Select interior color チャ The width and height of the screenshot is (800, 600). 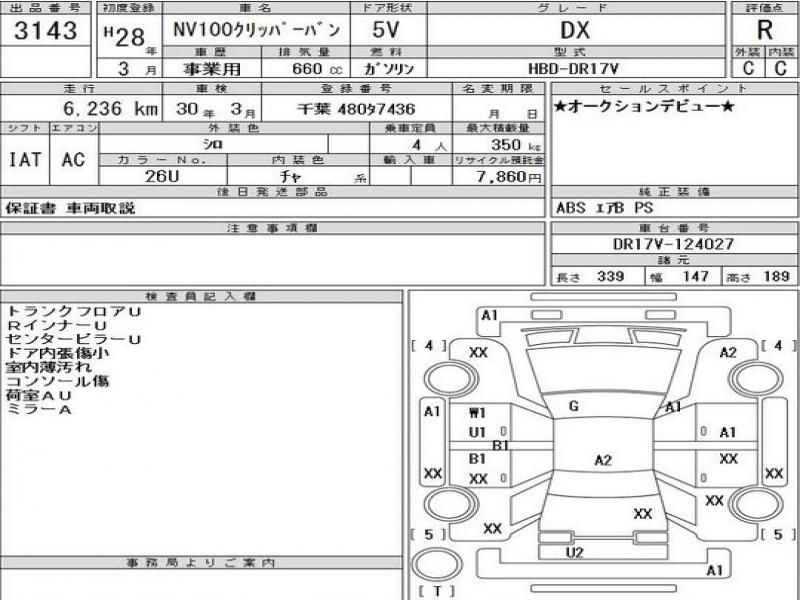point(290,177)
